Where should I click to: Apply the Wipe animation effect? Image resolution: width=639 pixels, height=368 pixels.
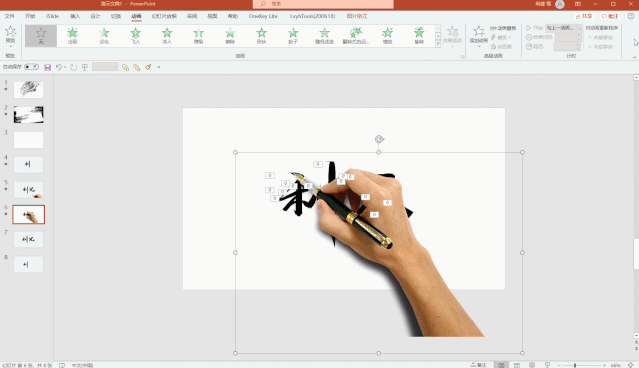point(230,35)
